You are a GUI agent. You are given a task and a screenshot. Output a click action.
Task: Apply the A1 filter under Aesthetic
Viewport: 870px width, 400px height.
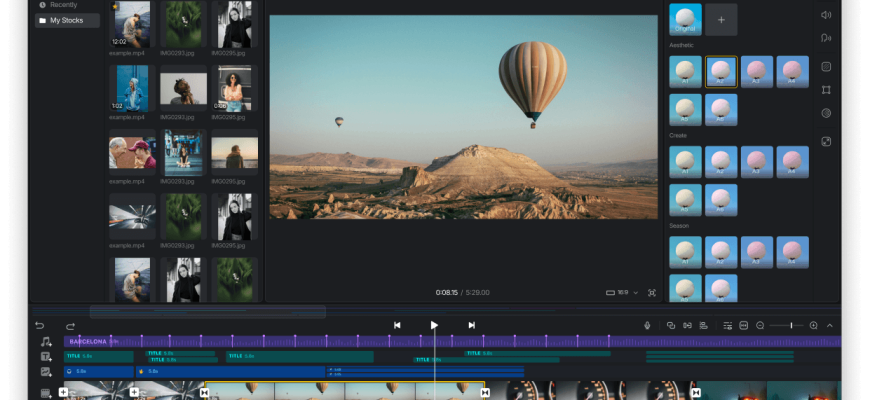point(685,72)
